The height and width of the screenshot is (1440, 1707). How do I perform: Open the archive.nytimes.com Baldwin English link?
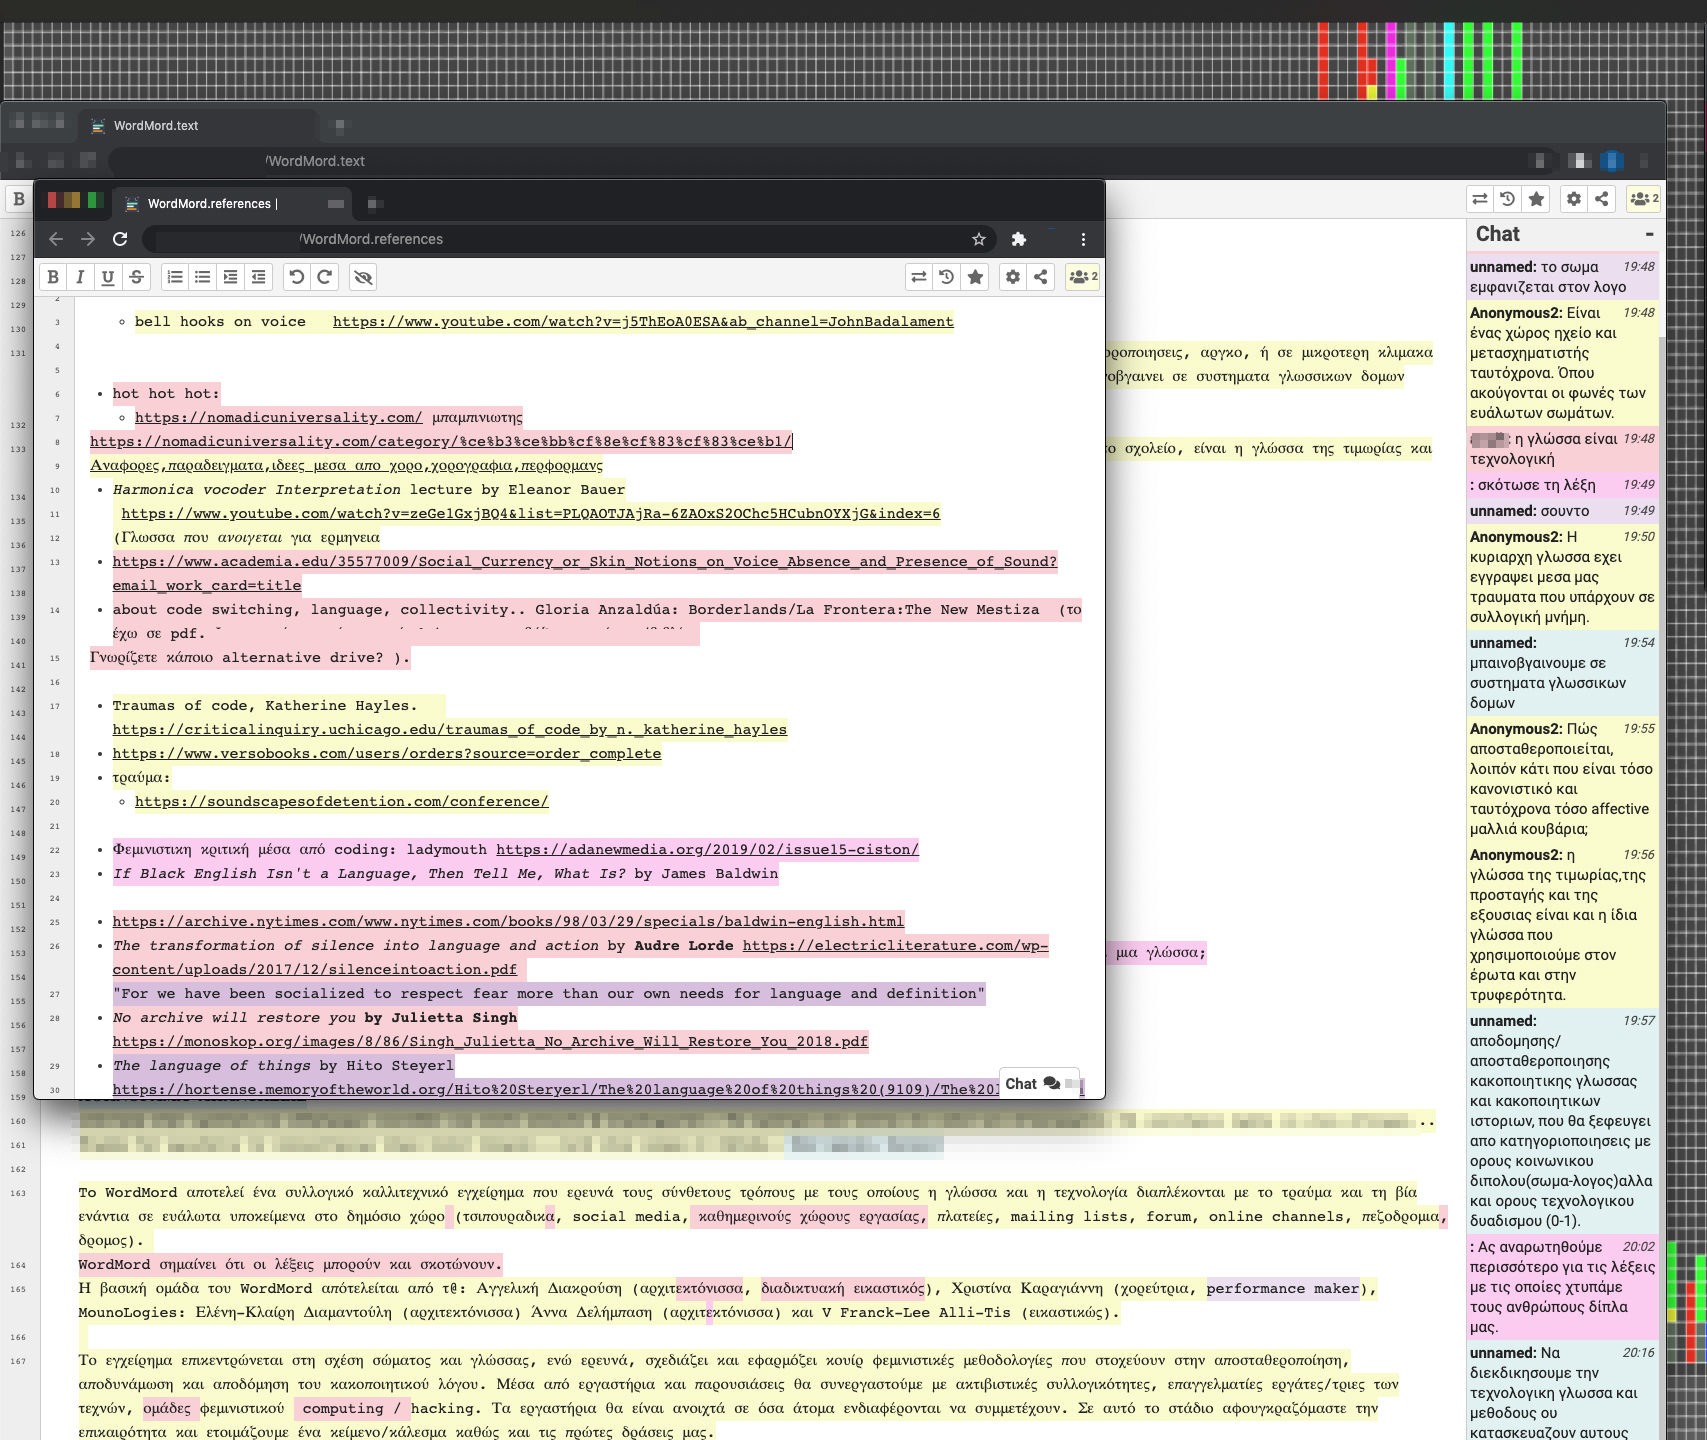click(x=508, y=921)
